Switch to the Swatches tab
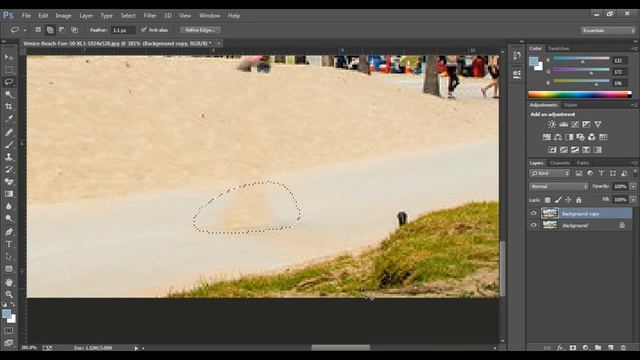Viewport: 640px width, 360px height. 559,49
